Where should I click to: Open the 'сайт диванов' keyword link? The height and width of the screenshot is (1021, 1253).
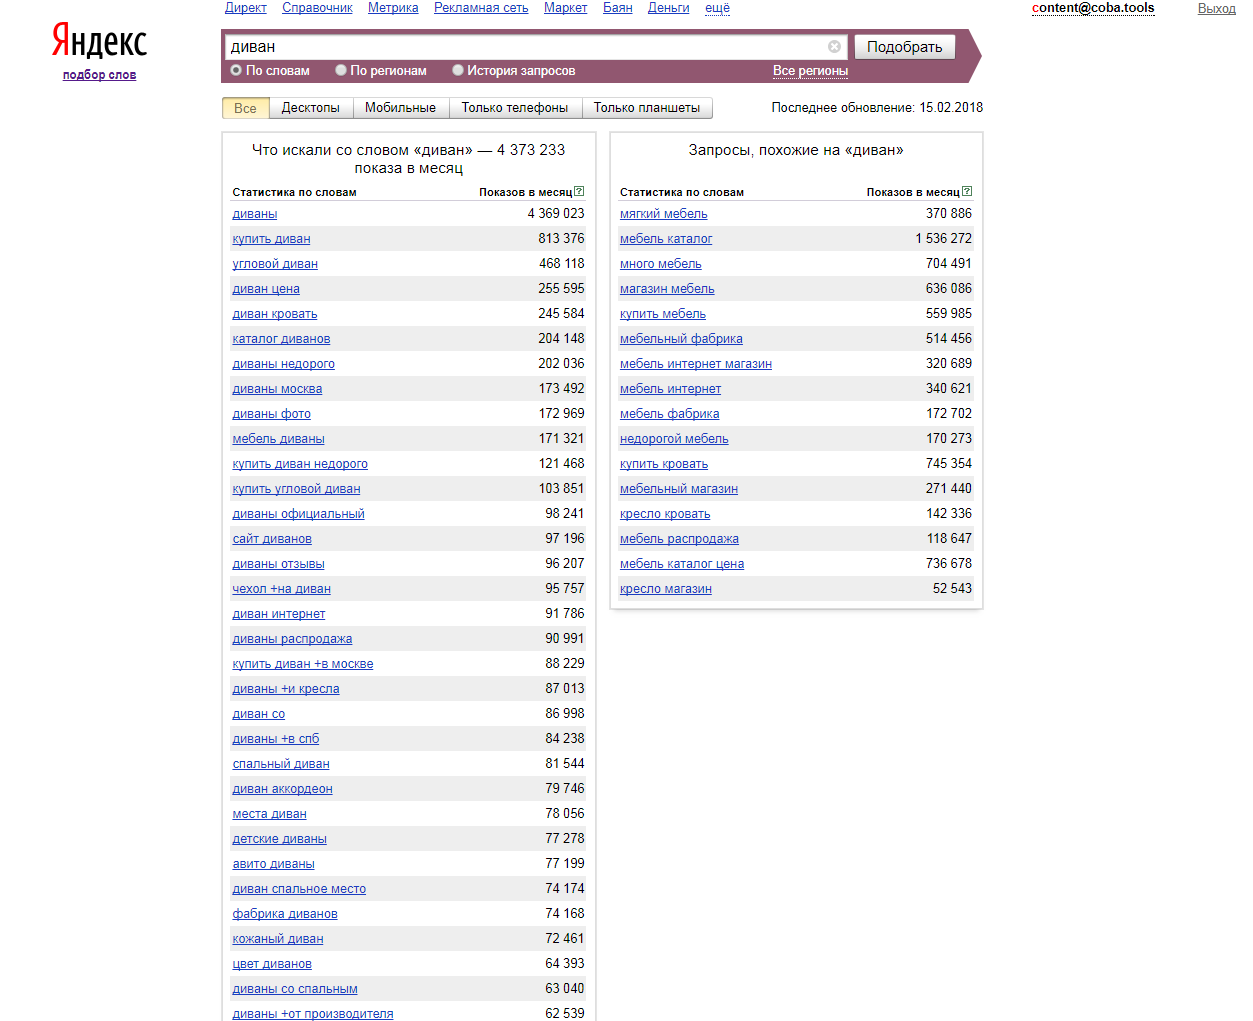click(x=272, y=539)
